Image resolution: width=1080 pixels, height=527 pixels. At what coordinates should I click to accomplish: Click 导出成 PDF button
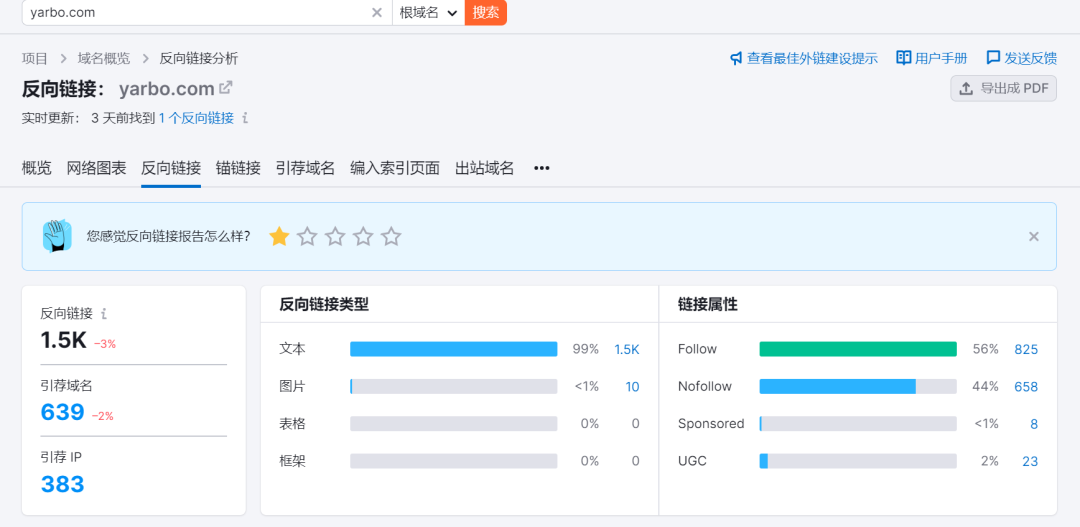coord(1004,88)
